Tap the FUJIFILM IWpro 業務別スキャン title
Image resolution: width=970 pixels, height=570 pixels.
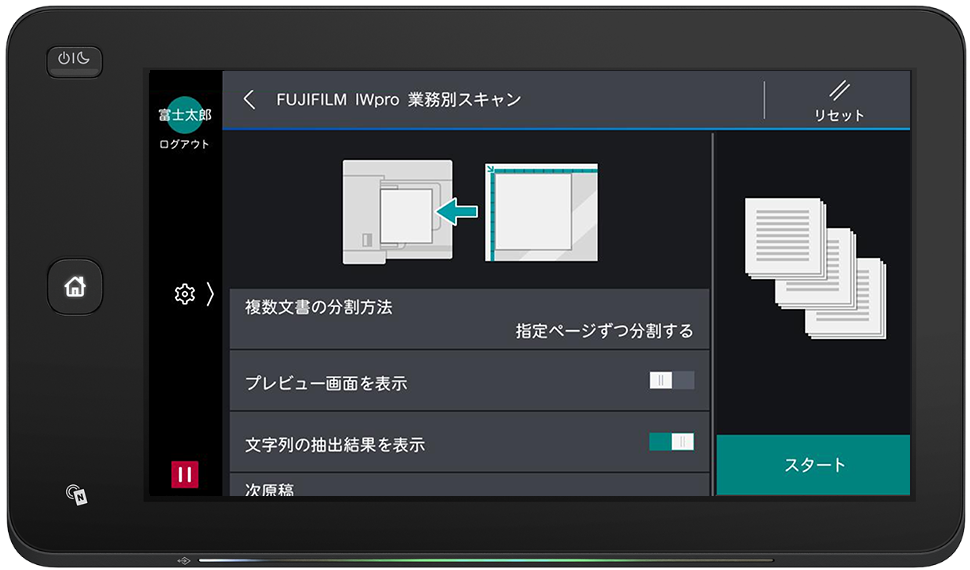coord(398,100)
